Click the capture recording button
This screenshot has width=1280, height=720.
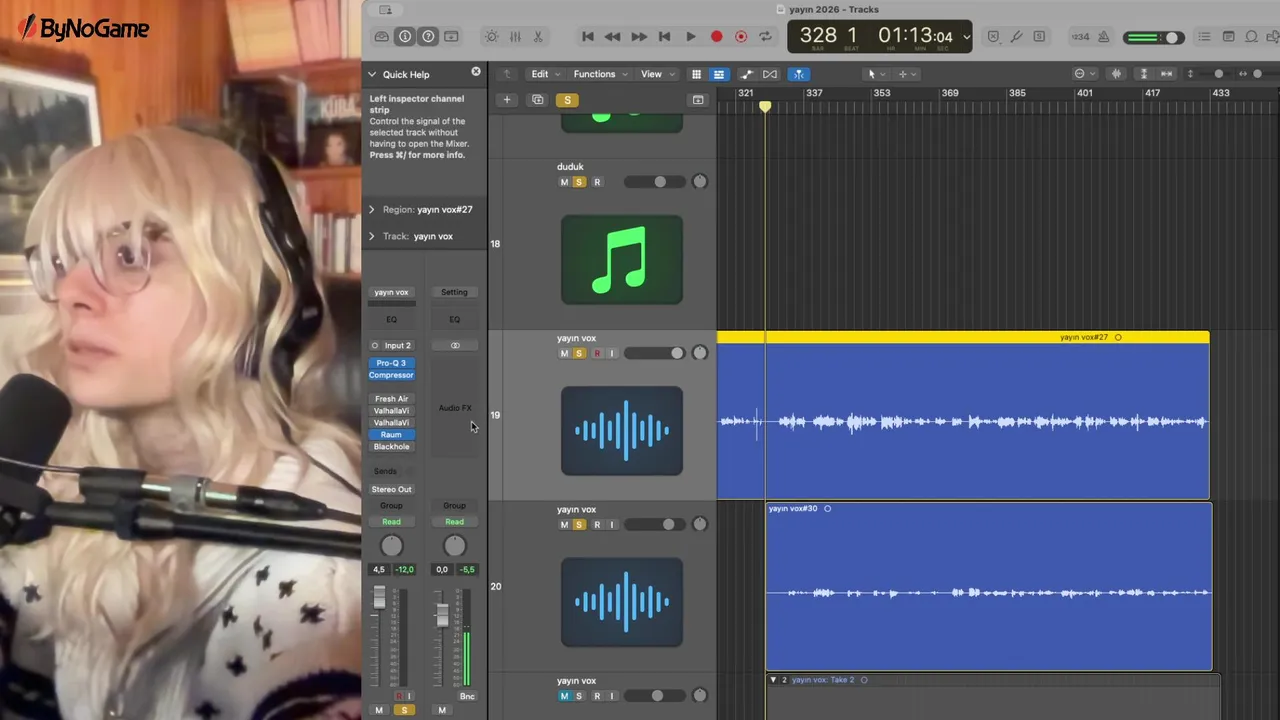pyautogui.click(x=741, y=37)
